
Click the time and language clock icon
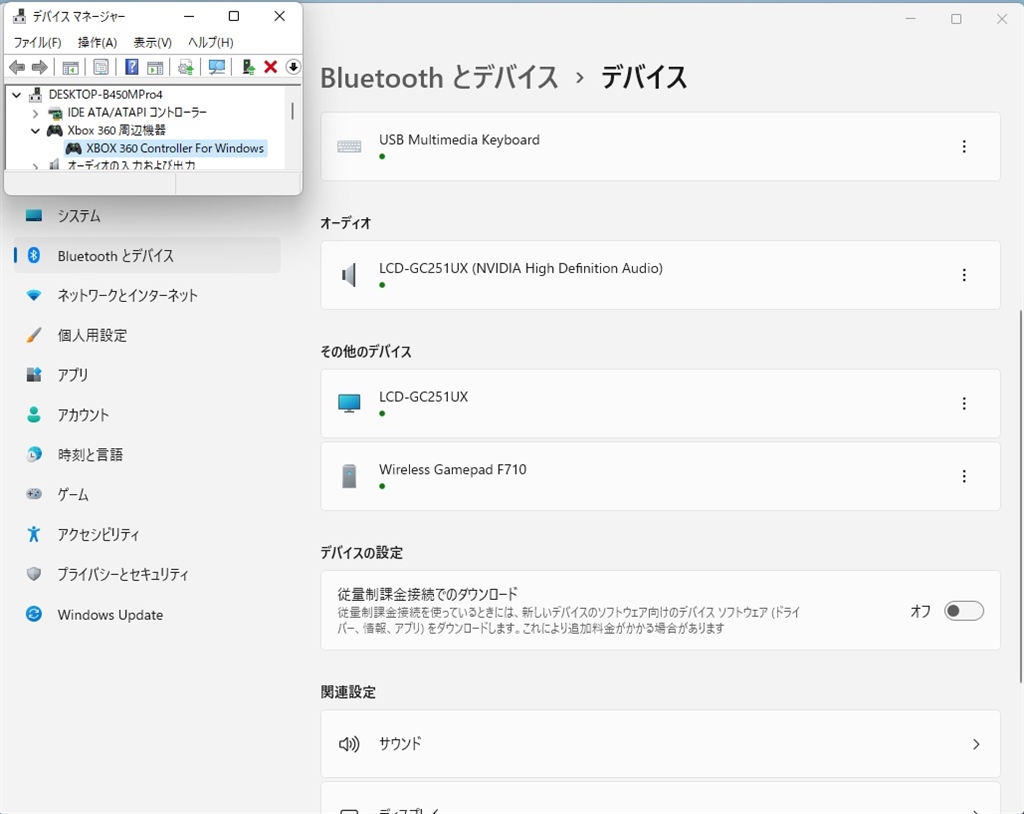point(34,454)
